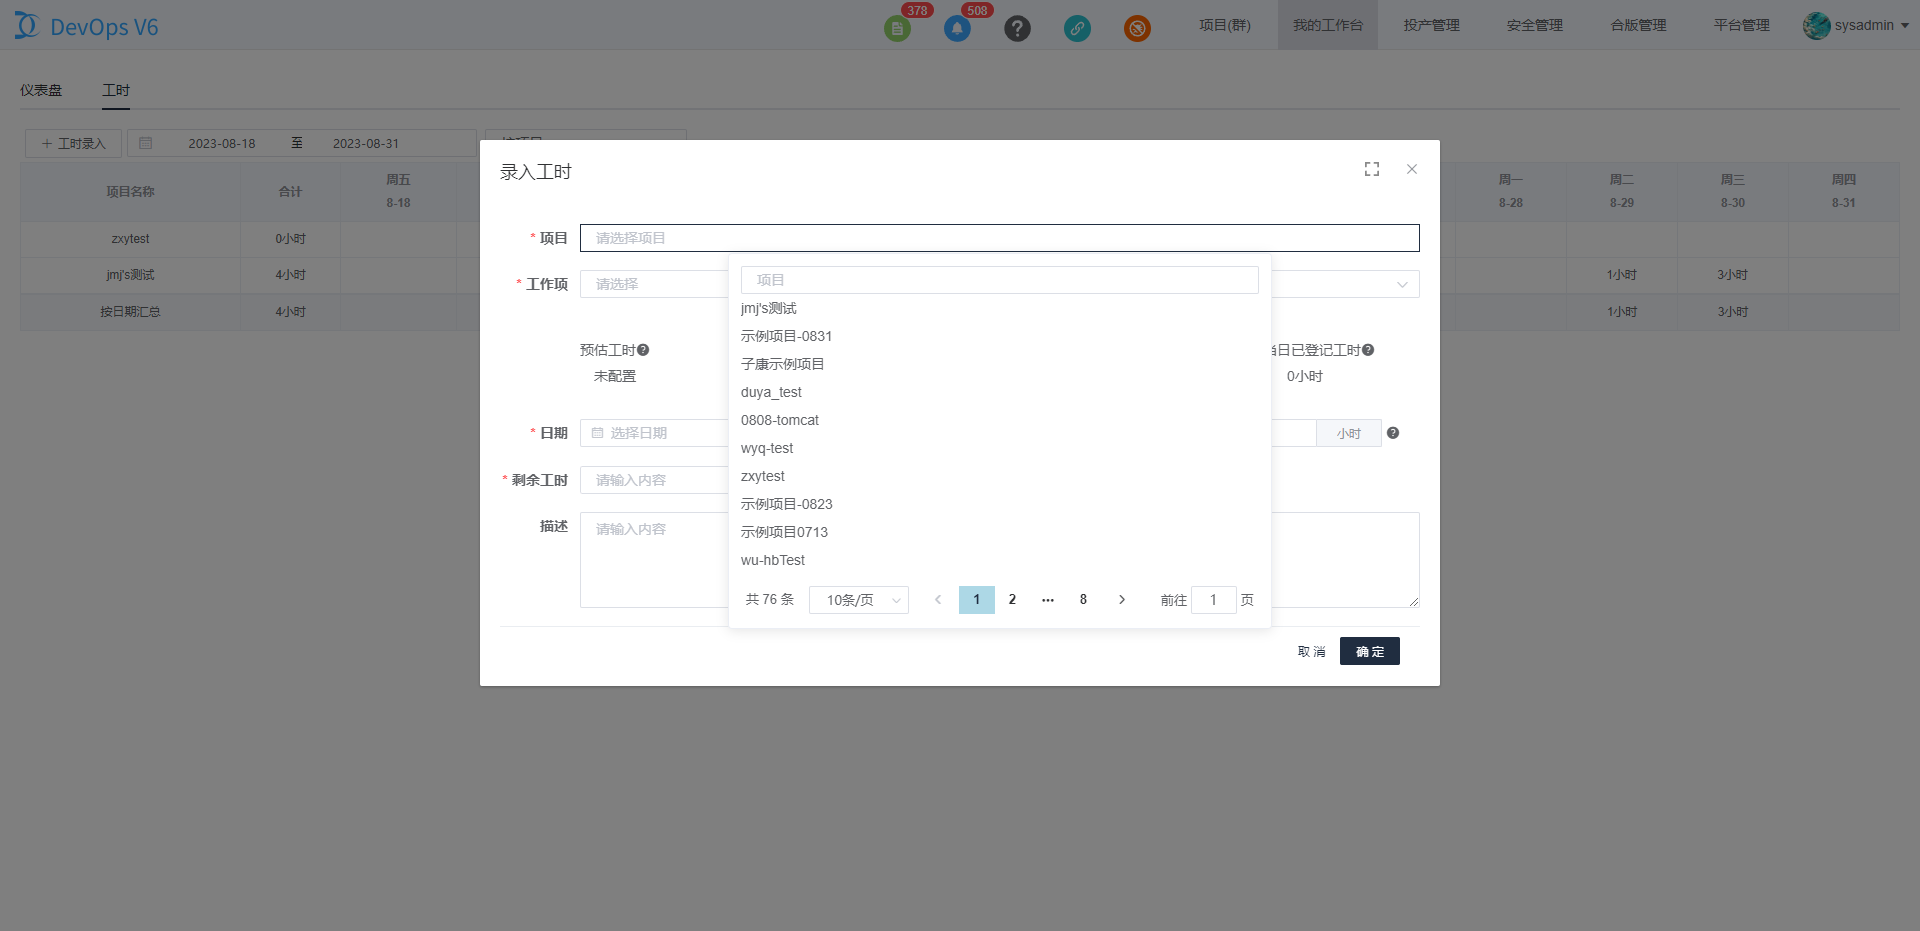Click the help icon next to 预估工时
This screenshot has width=1920, height=931.
tap(643, 350)
